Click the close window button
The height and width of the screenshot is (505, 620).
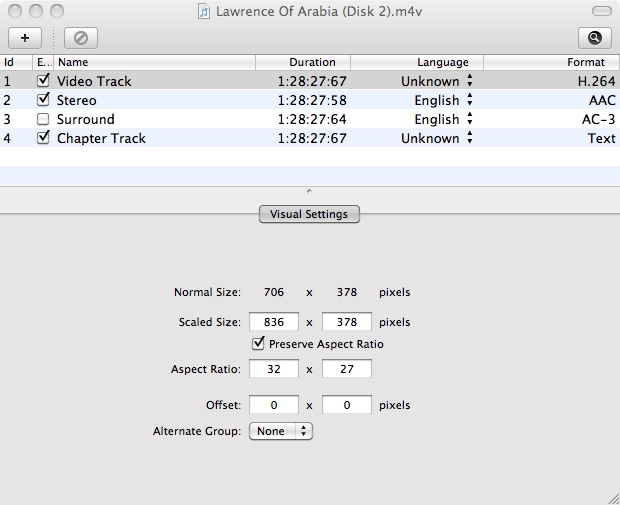[x=15, y=11]
